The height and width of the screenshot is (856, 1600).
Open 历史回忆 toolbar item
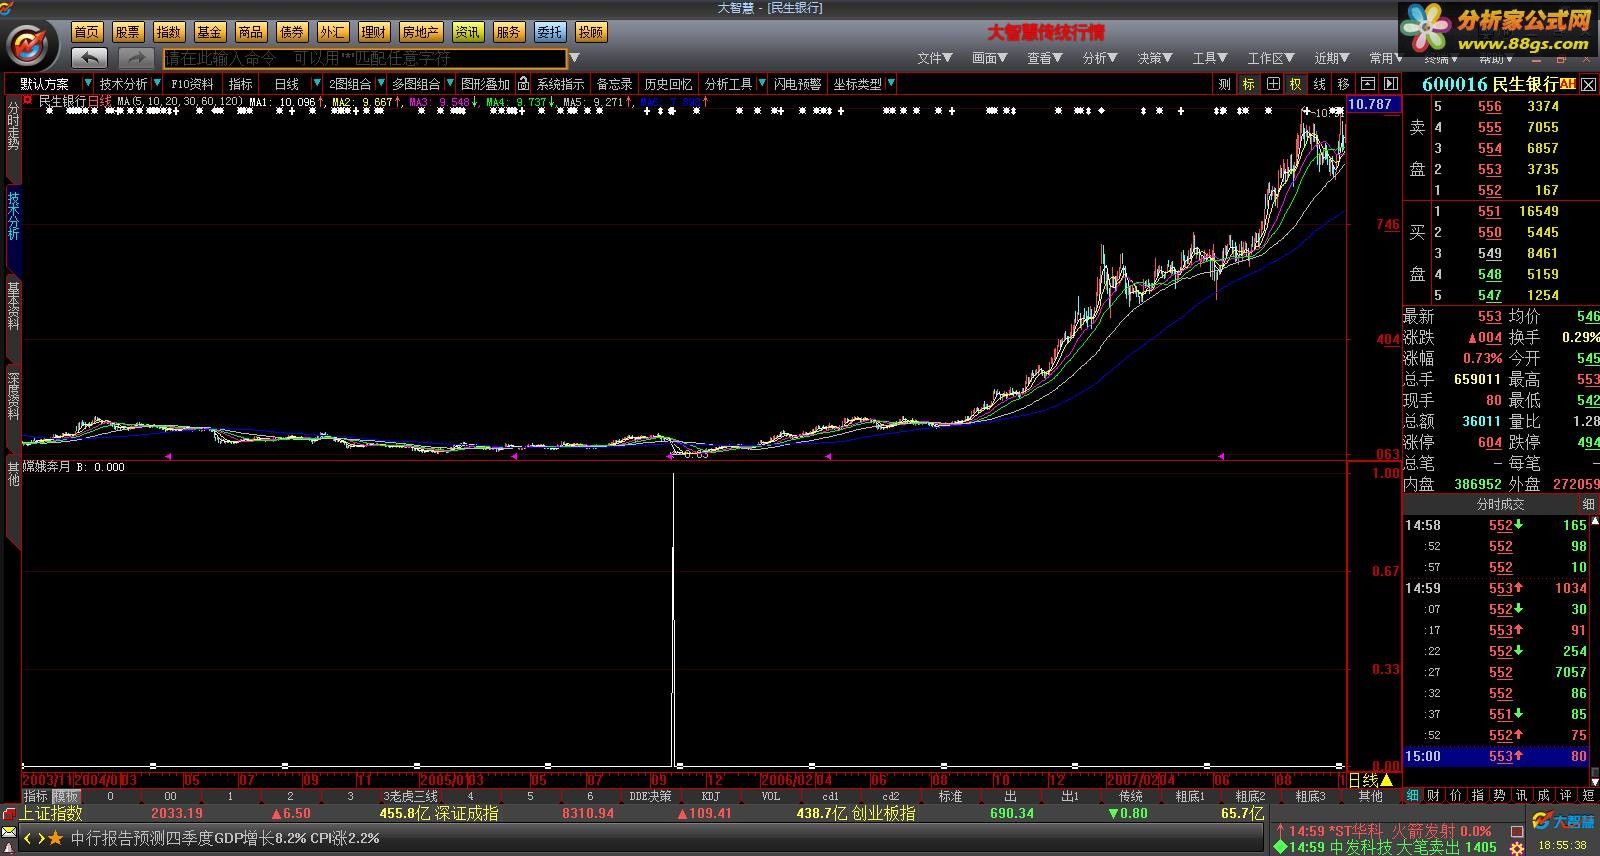[668, 84]
